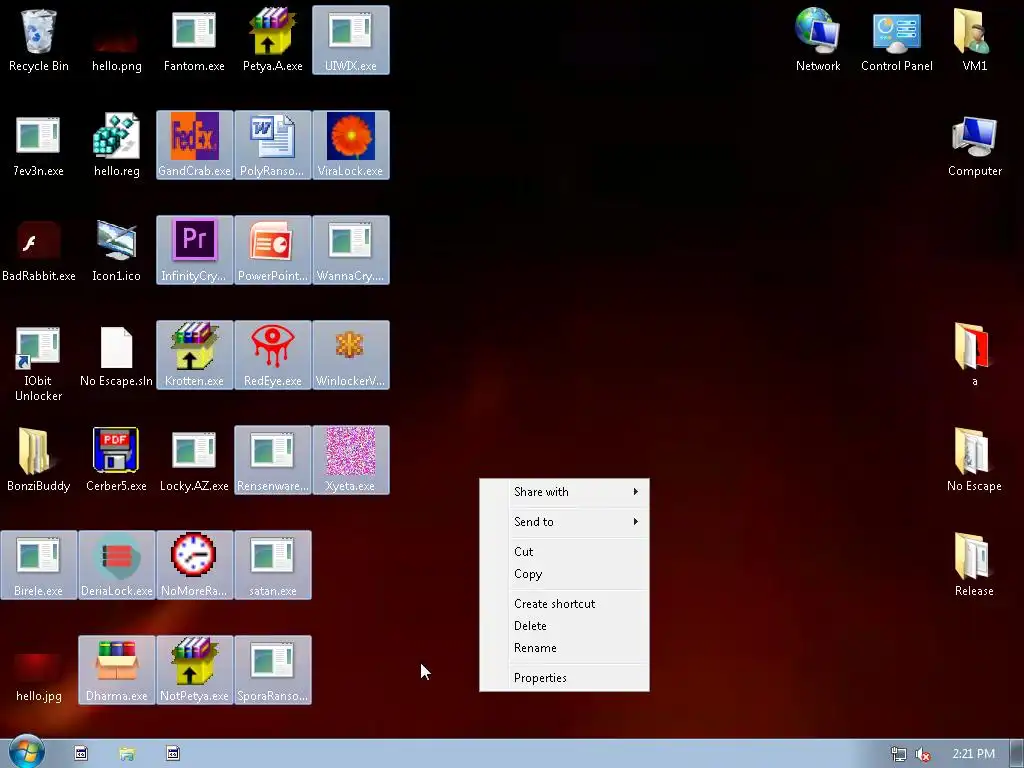The image size is (1024, 768).
Task: Open the Windows Start menu
Action: pos(26,752)
